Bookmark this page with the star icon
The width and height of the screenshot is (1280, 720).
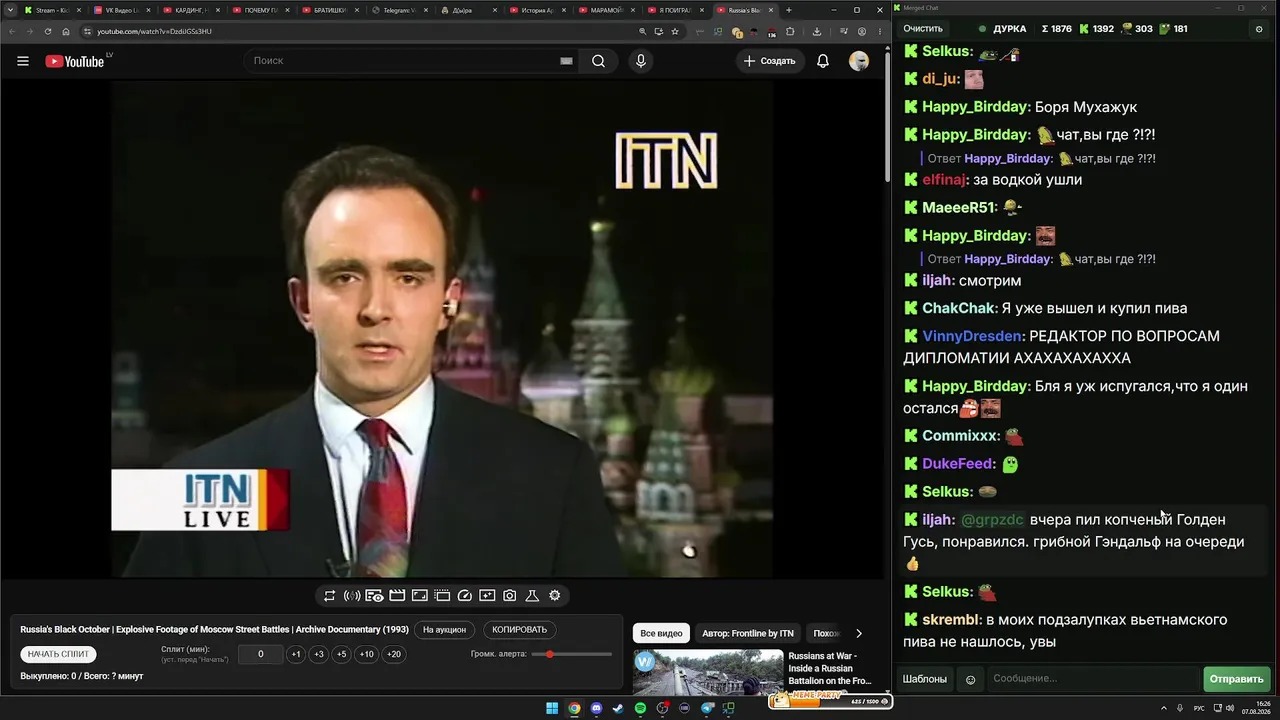pyautogui.click(x=677, y=31)
